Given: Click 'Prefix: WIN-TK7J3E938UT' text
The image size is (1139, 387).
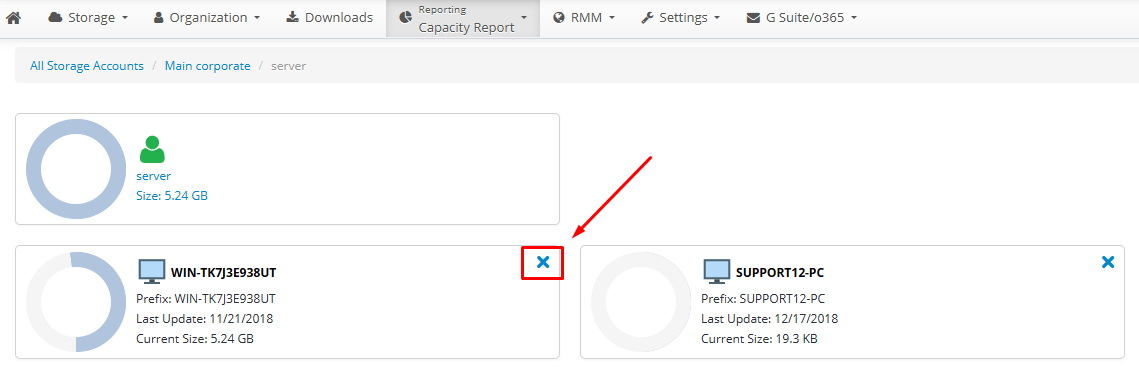Looking at the screenshot, I should [206, 298].
